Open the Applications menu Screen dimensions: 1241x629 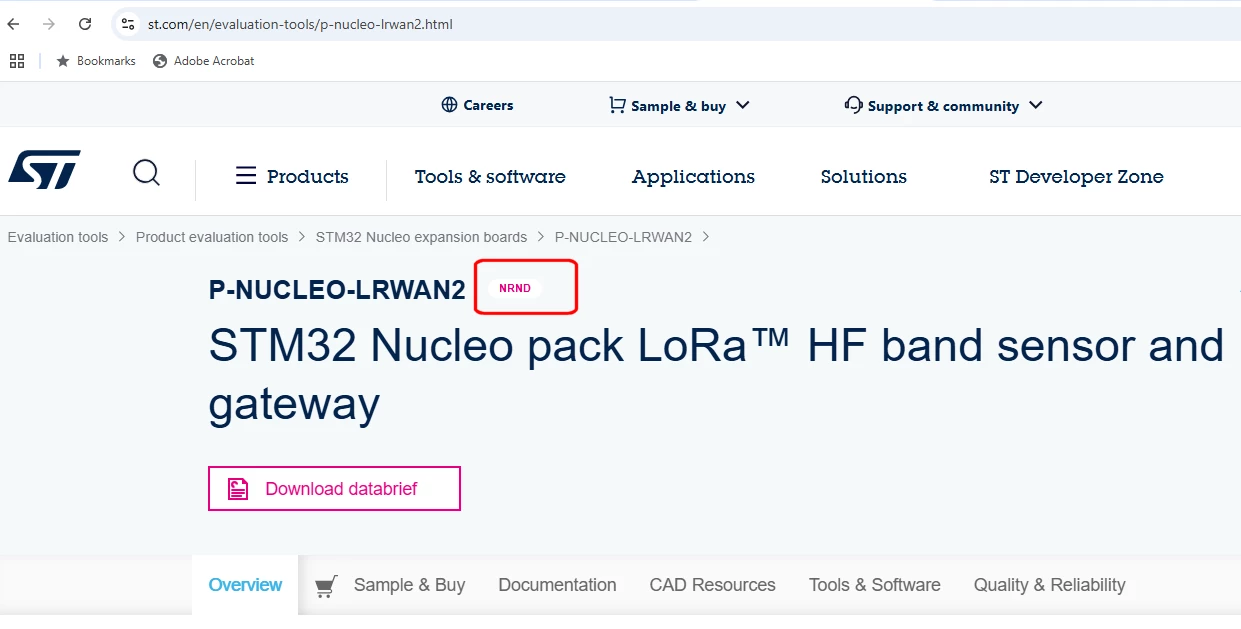(x=693, y=177)
